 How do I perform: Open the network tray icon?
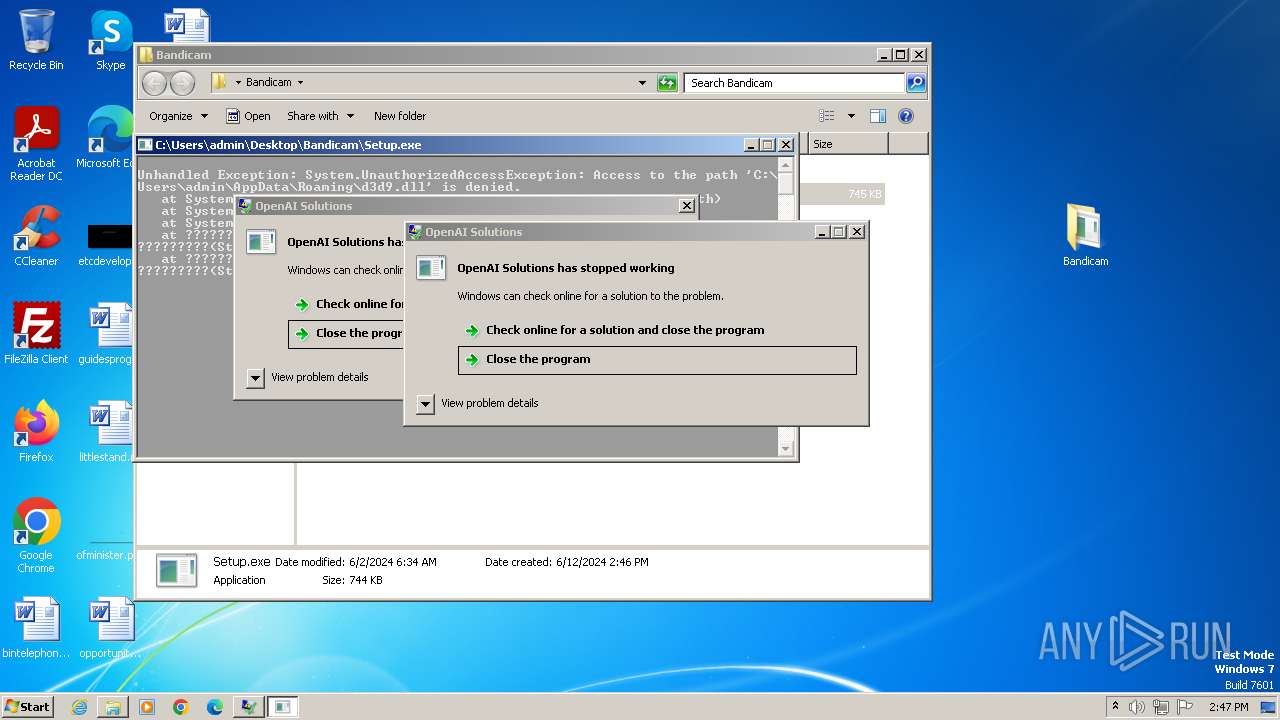point(1161,707)
